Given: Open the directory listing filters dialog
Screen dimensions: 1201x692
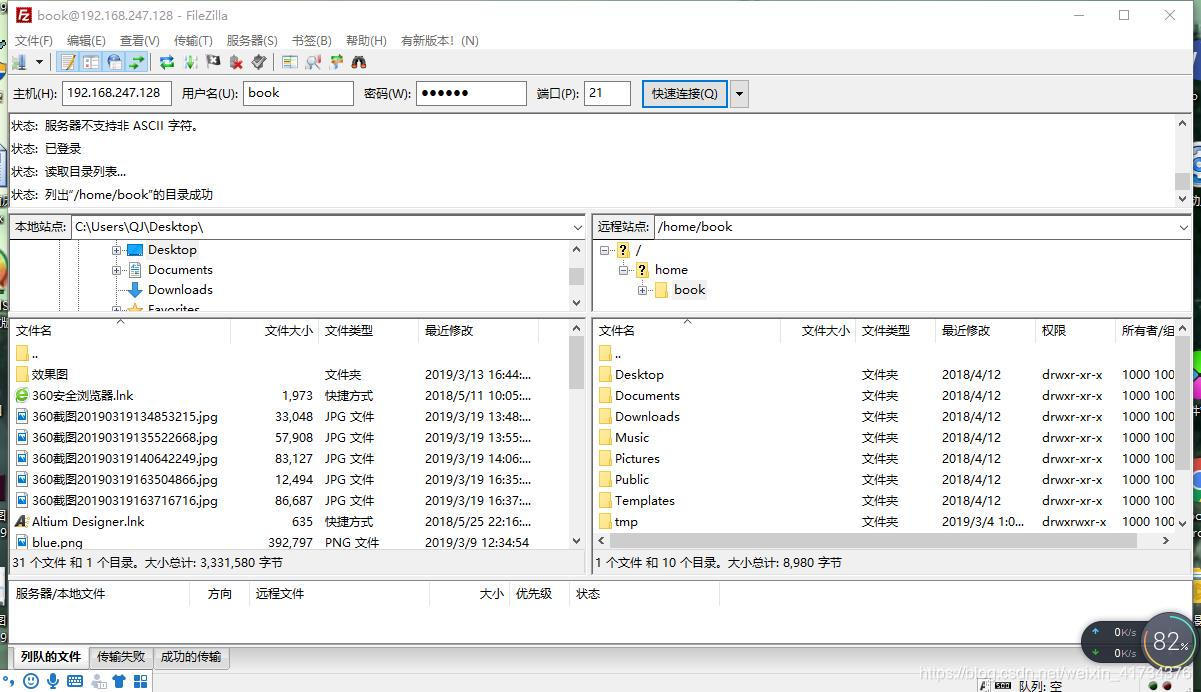Looking at the screenshot, I should pyautogui.click(x=290, y=62).
